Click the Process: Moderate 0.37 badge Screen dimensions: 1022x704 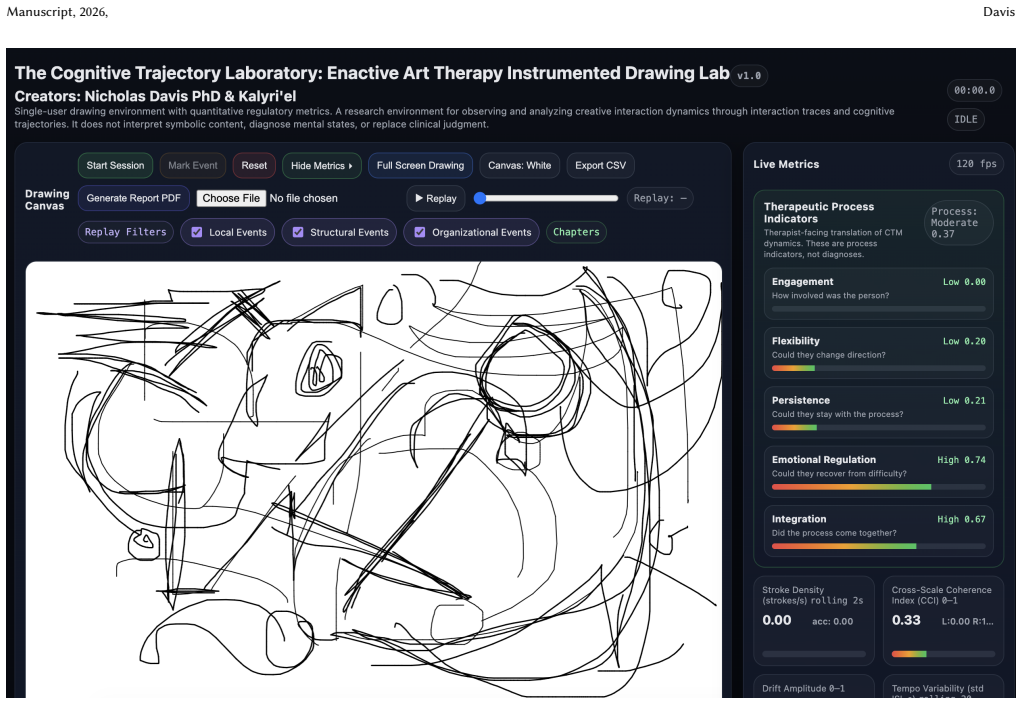pos(958,222)
